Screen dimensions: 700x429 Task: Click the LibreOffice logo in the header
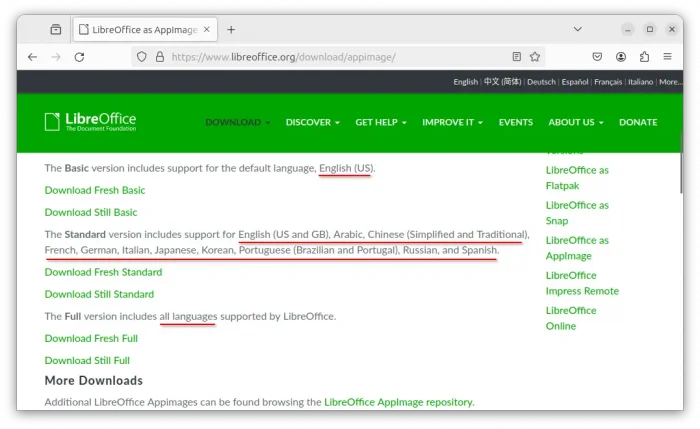point(90,122)
